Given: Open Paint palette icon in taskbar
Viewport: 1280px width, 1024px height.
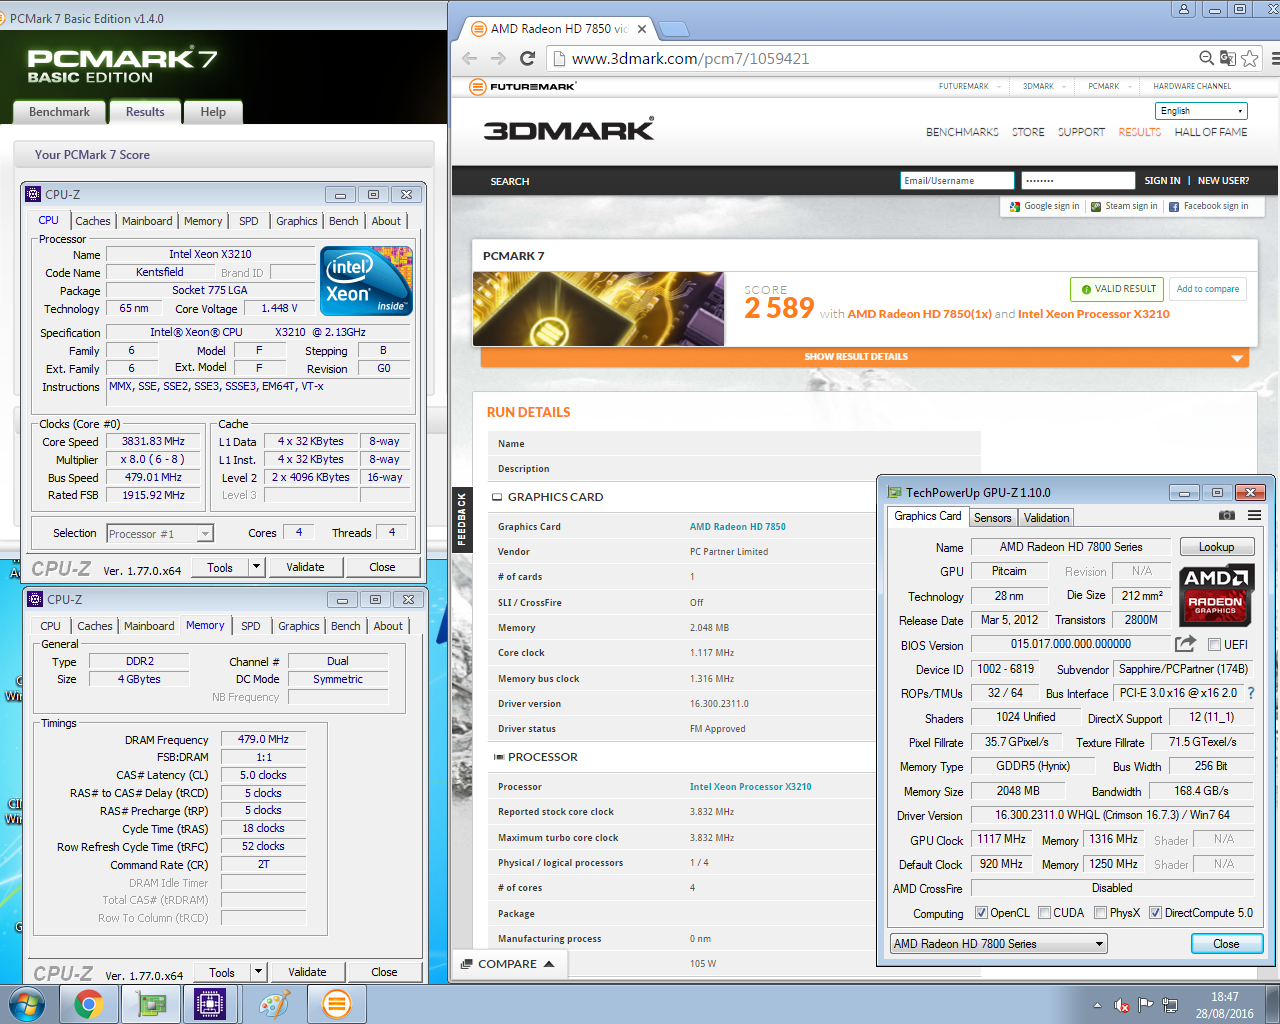Looking at the screenshot, I should click(274, 1004).
